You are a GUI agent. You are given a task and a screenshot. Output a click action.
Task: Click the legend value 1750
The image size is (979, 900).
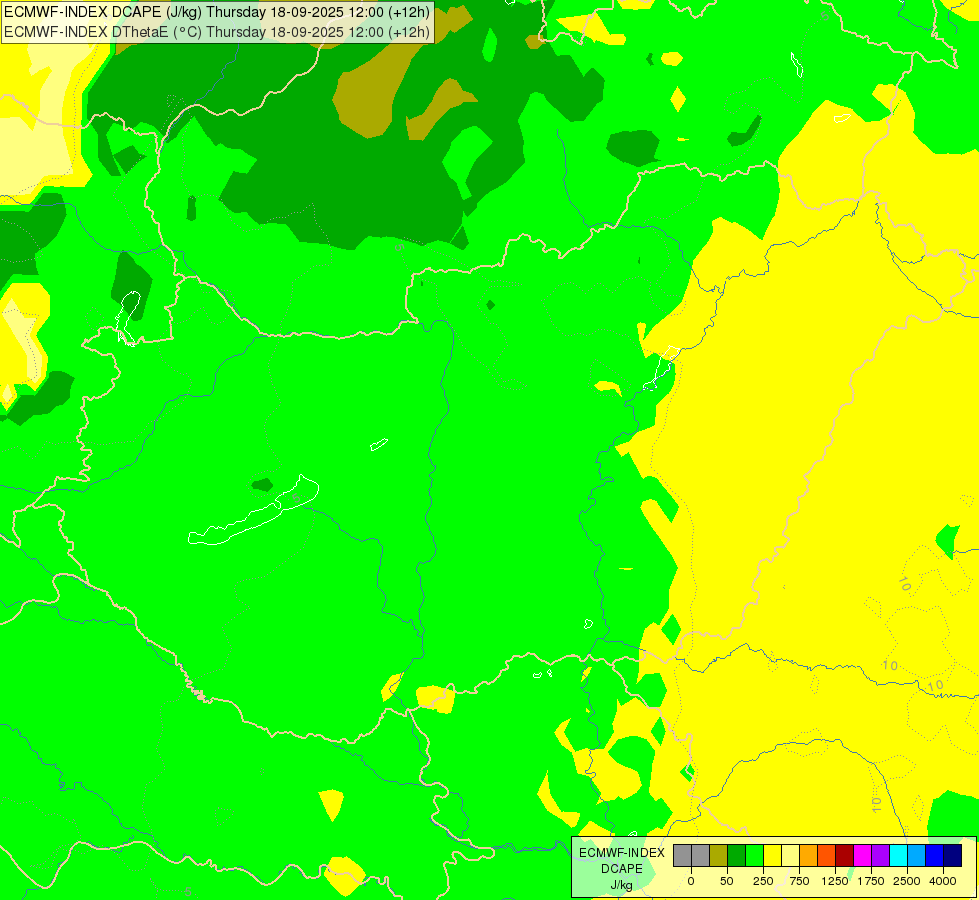pyautogui.click(x=871, y=881)
